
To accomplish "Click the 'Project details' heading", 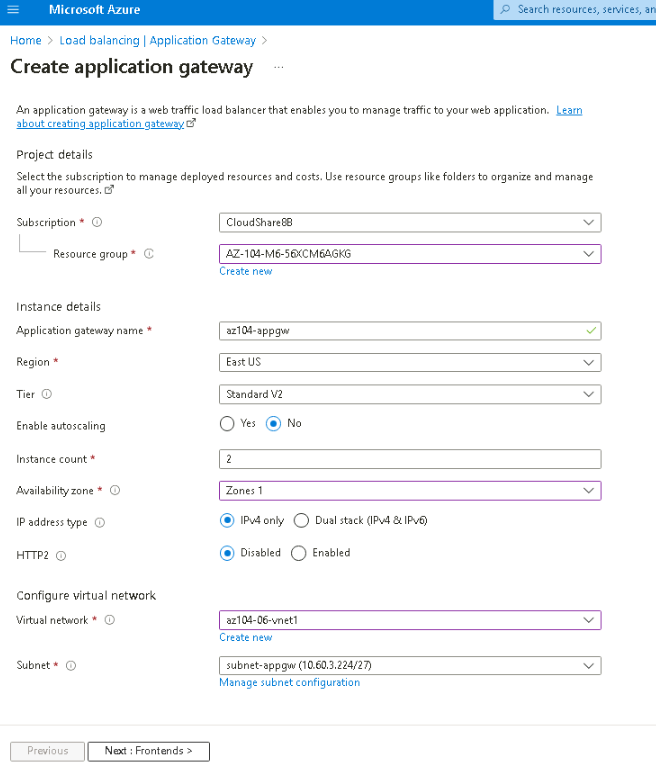I will pos(54,155).
